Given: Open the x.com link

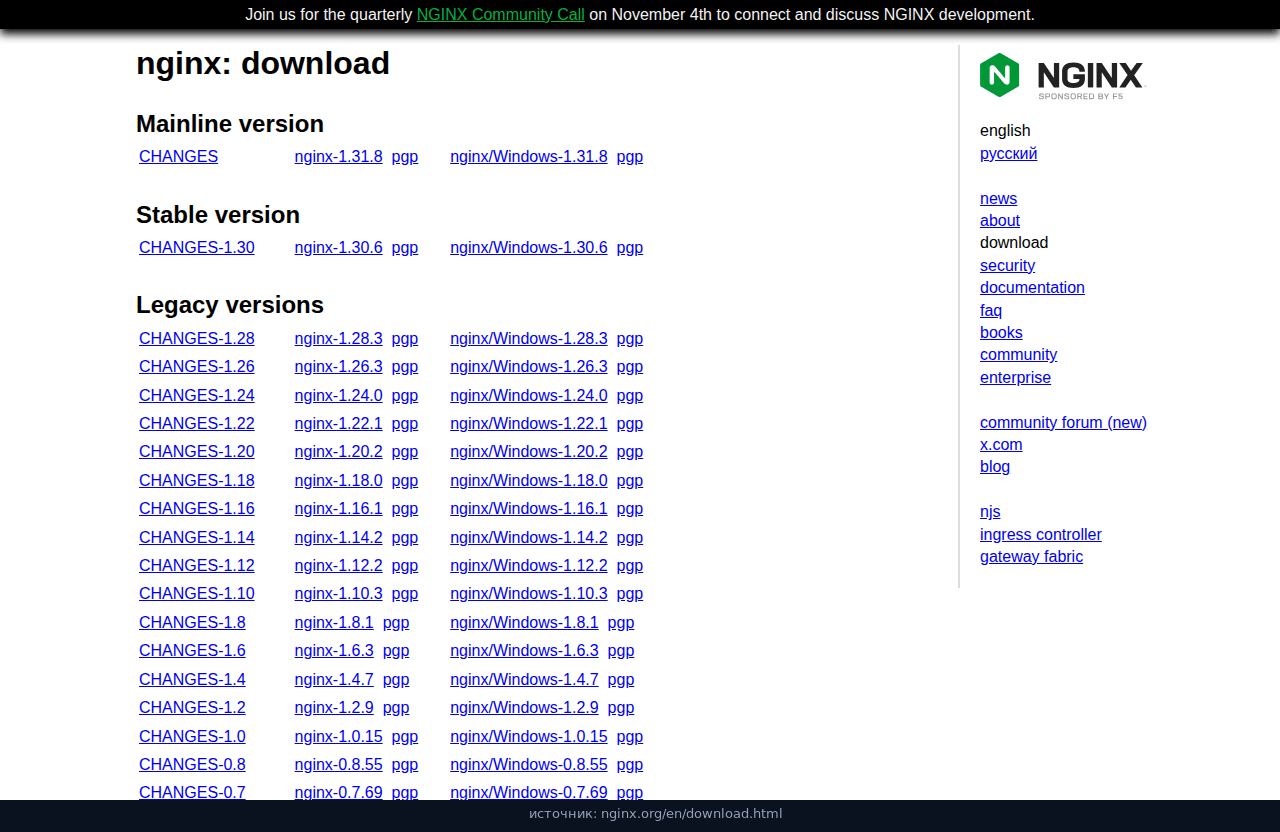Looking at the screenshot, I should pos(1001,444).
